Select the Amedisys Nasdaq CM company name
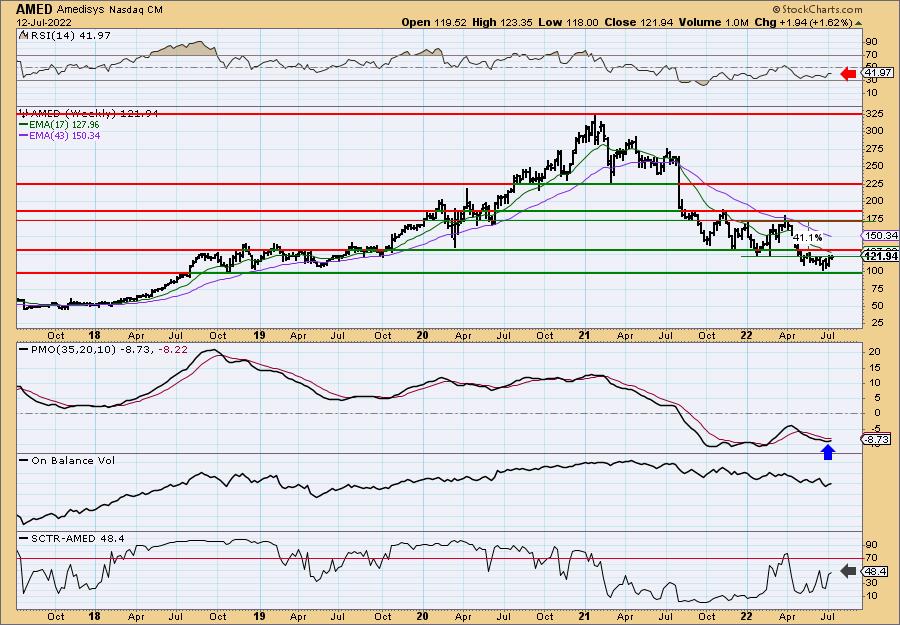The height and width of the screenshot is (625, 900). pos(110,10)
